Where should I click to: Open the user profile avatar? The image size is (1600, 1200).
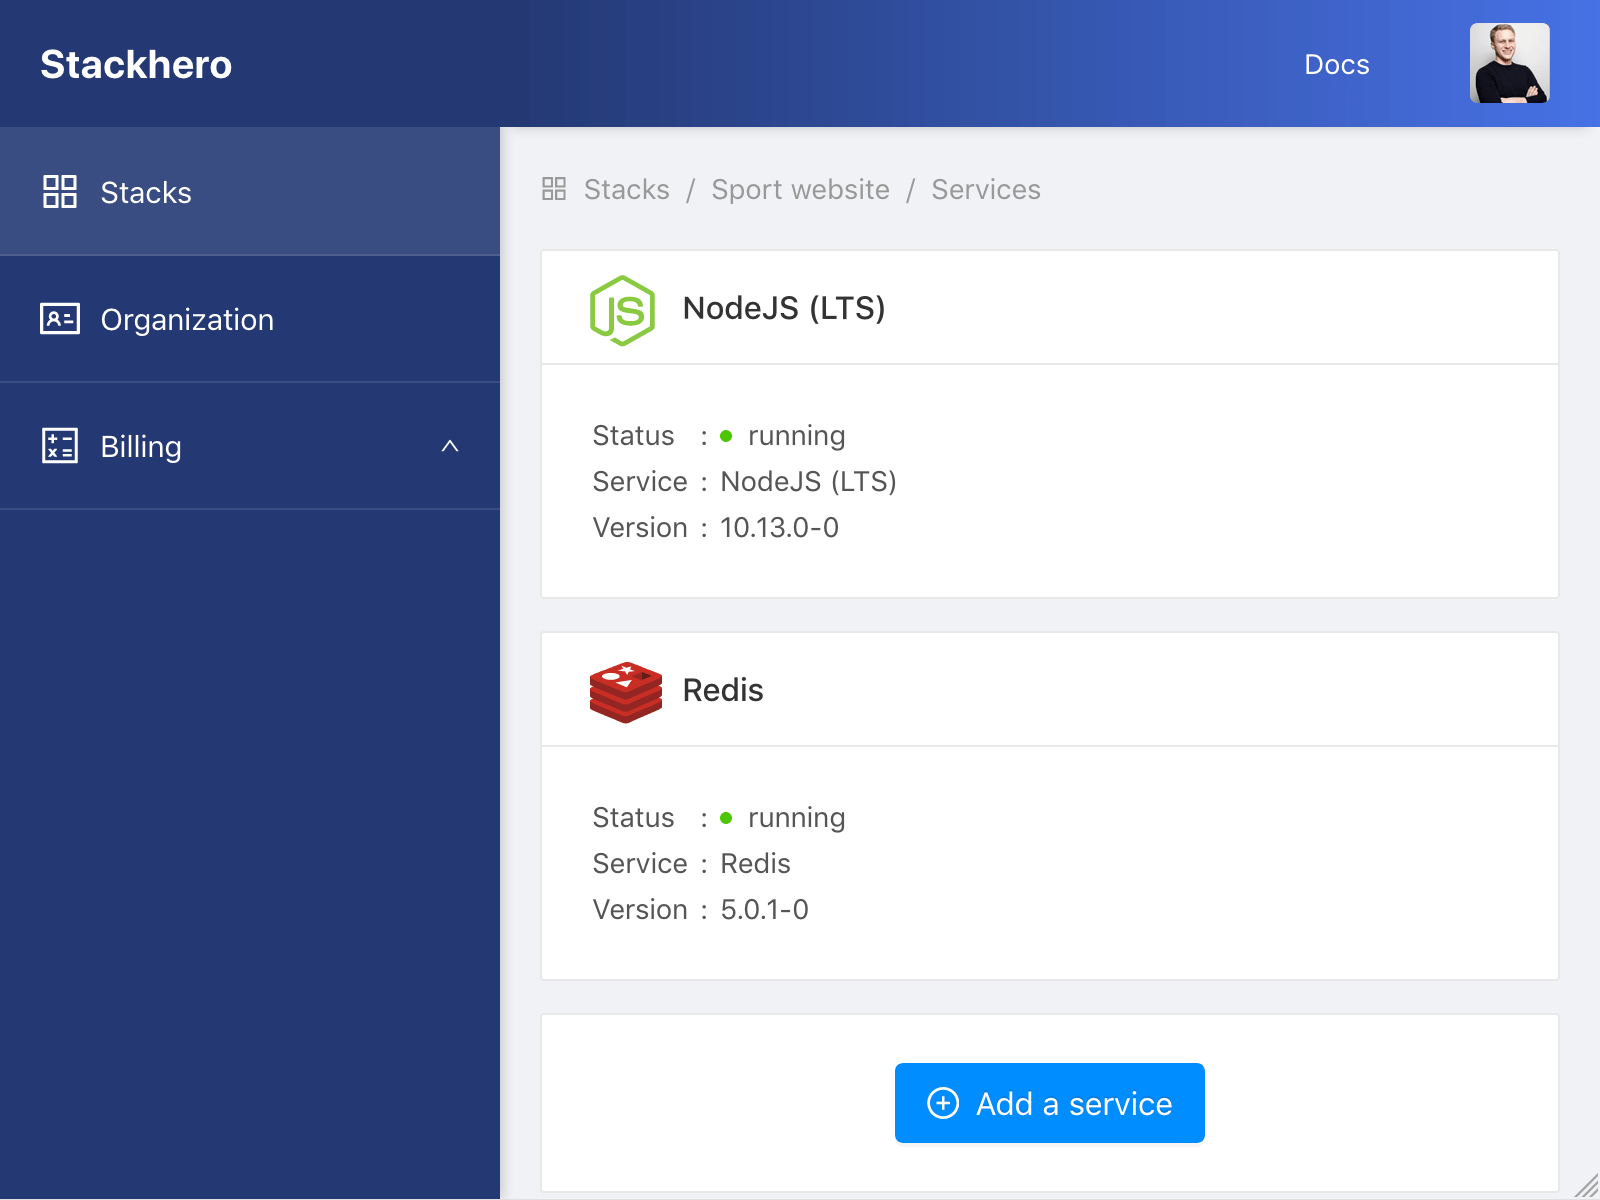pyautogui.click(x=1509, y=63)
